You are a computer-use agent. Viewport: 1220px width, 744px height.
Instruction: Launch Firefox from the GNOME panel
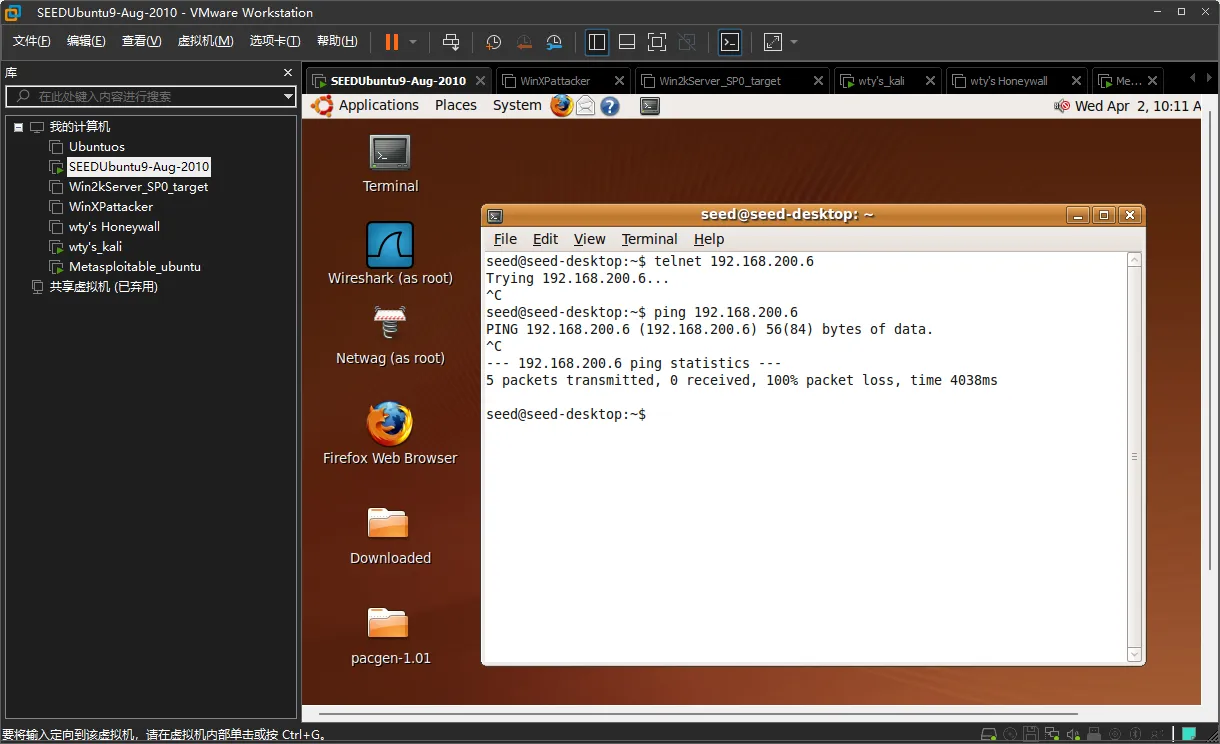click(561, 105)
